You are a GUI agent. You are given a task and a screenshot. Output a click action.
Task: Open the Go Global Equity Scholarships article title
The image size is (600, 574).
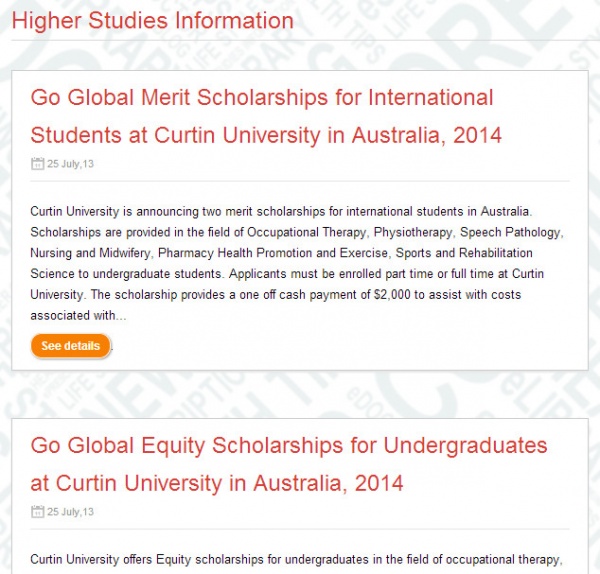tap(289, 445)
